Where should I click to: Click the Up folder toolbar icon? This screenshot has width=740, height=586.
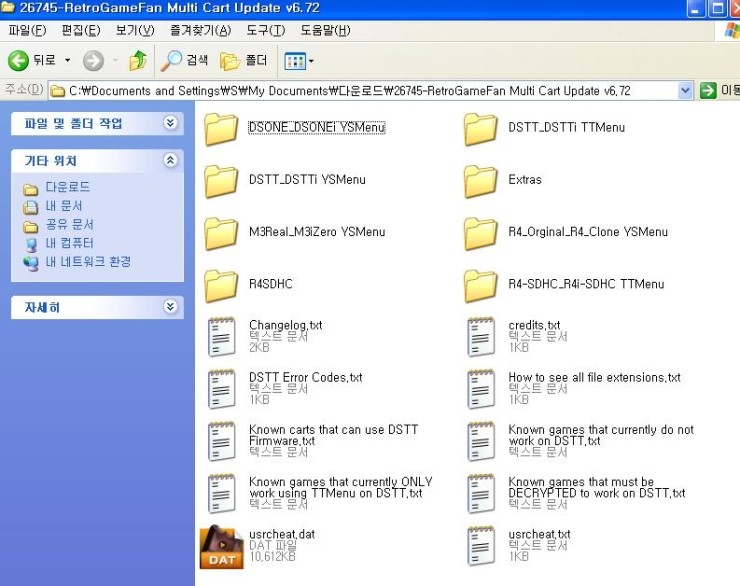tap(138, 61)
